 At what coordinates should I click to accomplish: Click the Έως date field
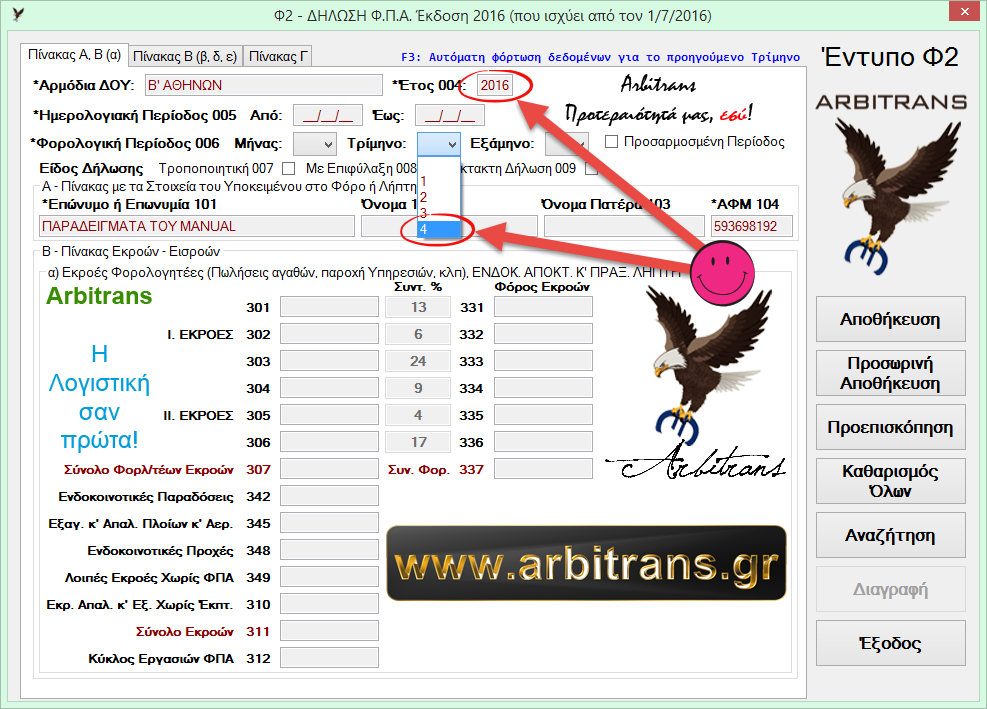pyautogui.click(x=451, y=115)
